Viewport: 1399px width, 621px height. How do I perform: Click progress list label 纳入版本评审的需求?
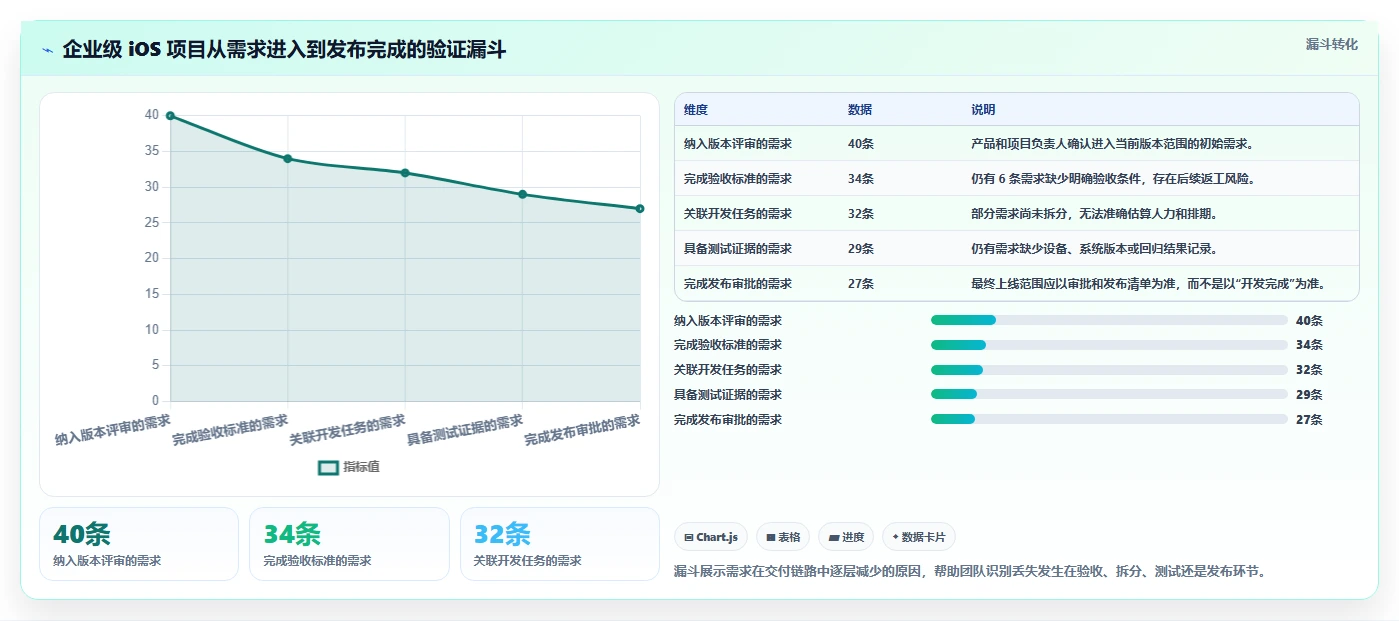point(728,320)
